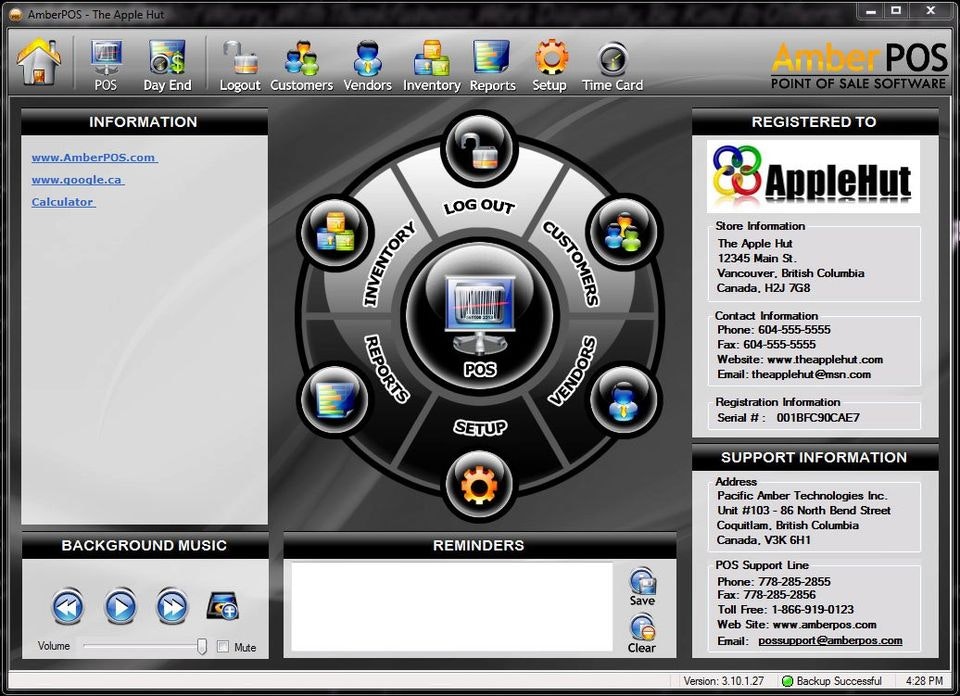Click the padlock Log Out icon on wheel

pyautogui.click(x=478, y=148)
